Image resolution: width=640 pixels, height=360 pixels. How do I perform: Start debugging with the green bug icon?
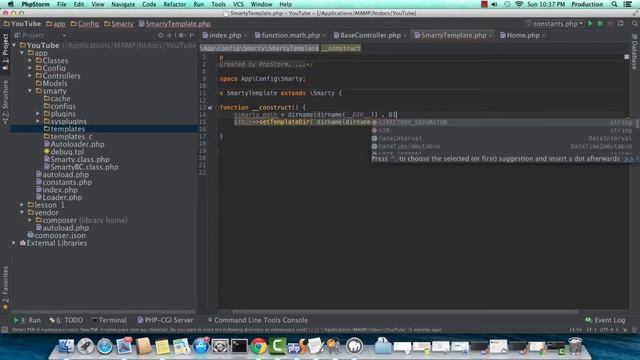pyautogui.click(x=600, y=24)
